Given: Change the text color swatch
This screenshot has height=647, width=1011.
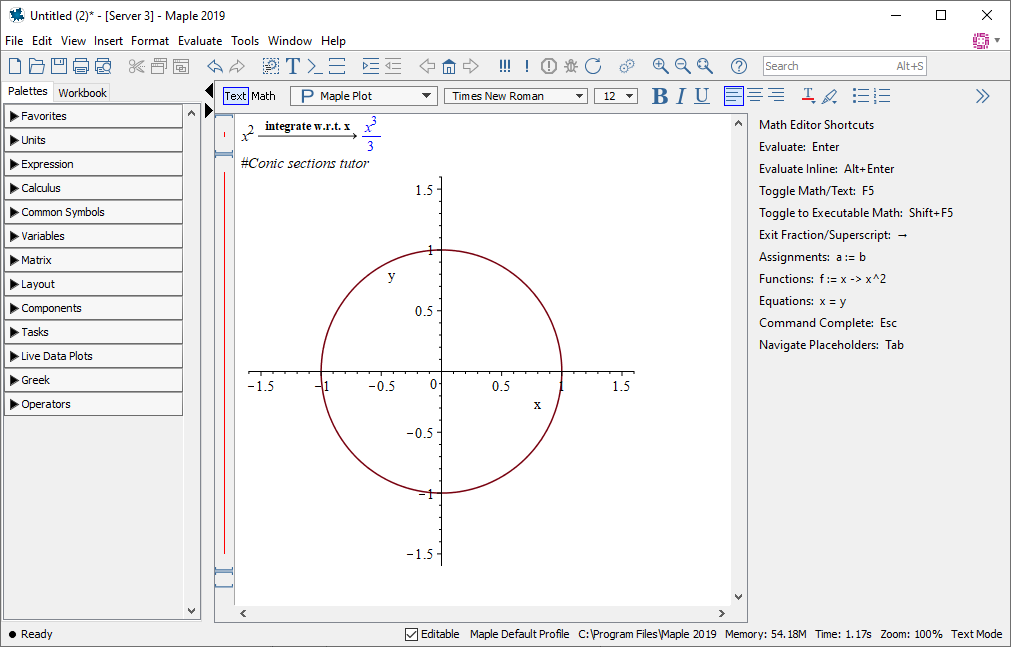Looking at the screenshot, I should 809,96.
